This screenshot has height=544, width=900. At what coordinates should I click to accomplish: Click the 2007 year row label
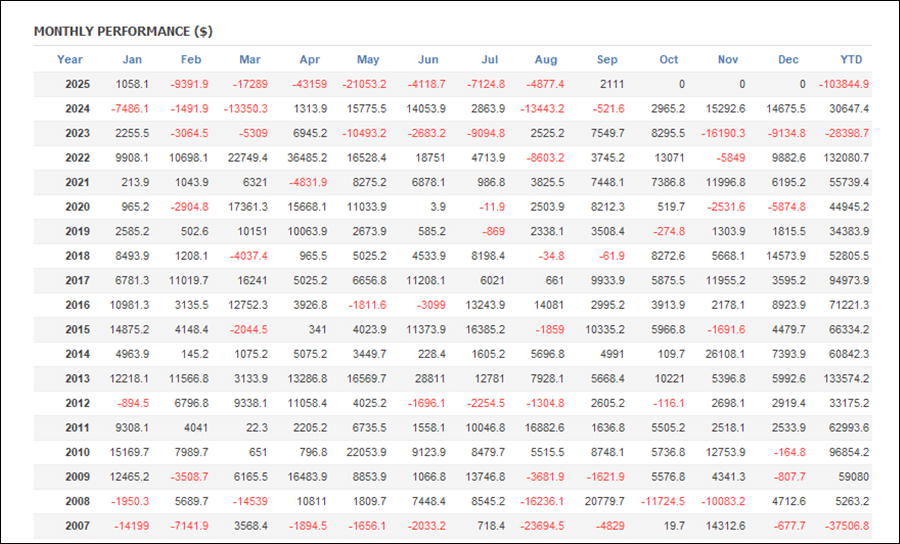tap(77, 526)
